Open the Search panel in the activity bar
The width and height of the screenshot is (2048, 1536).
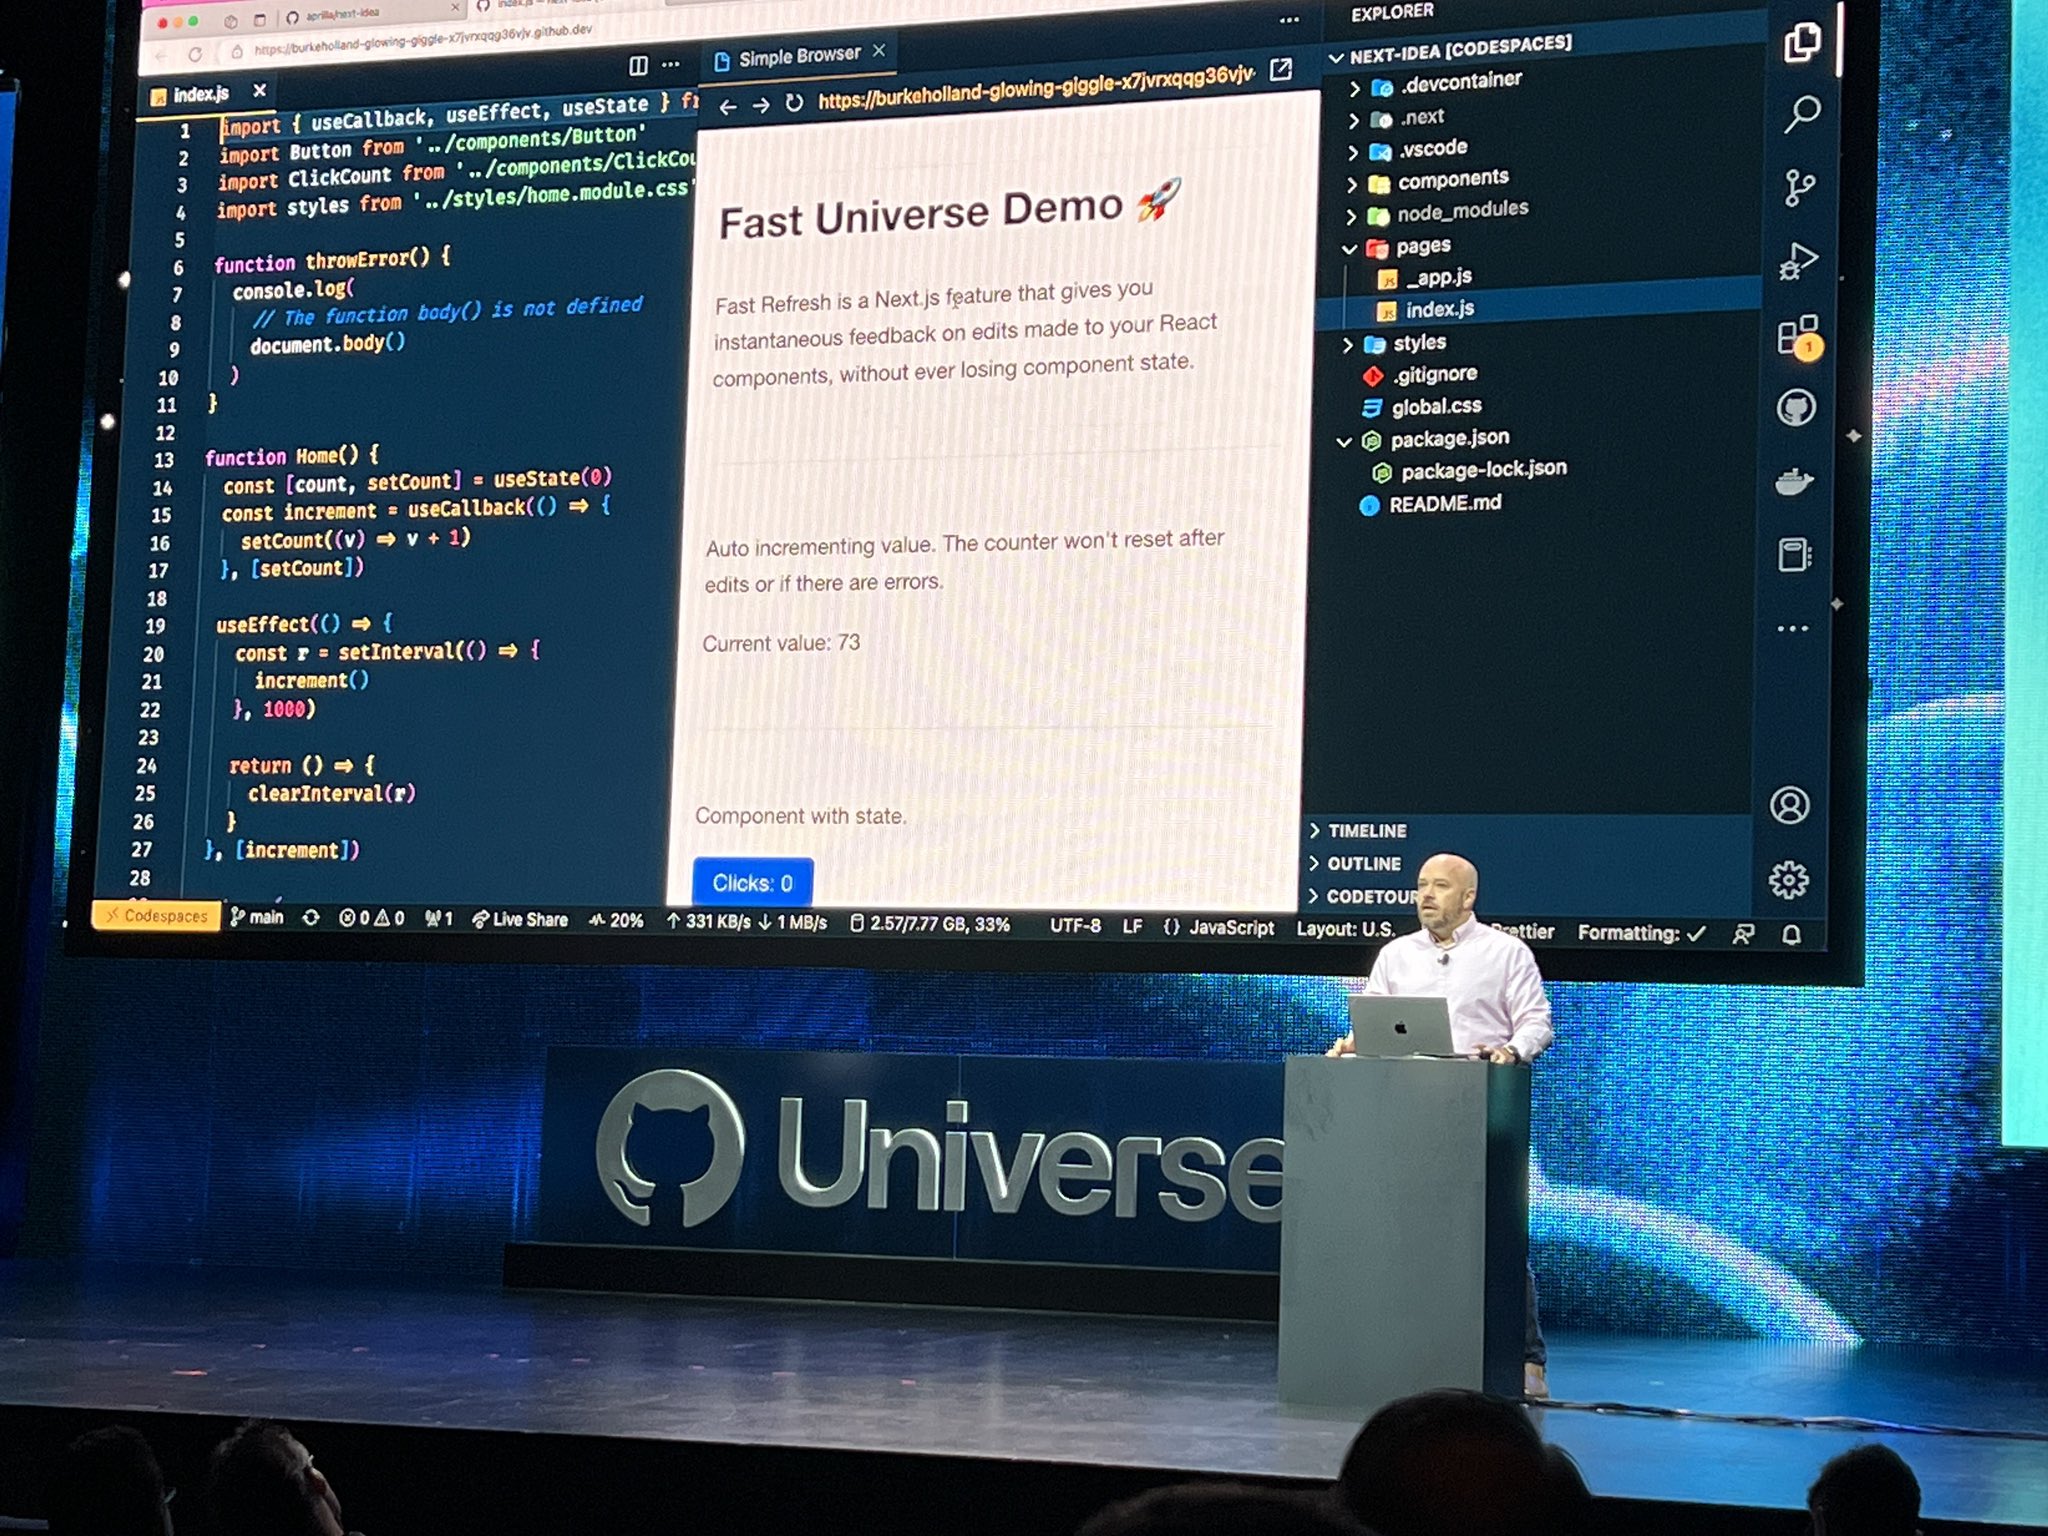(1800, 115)
